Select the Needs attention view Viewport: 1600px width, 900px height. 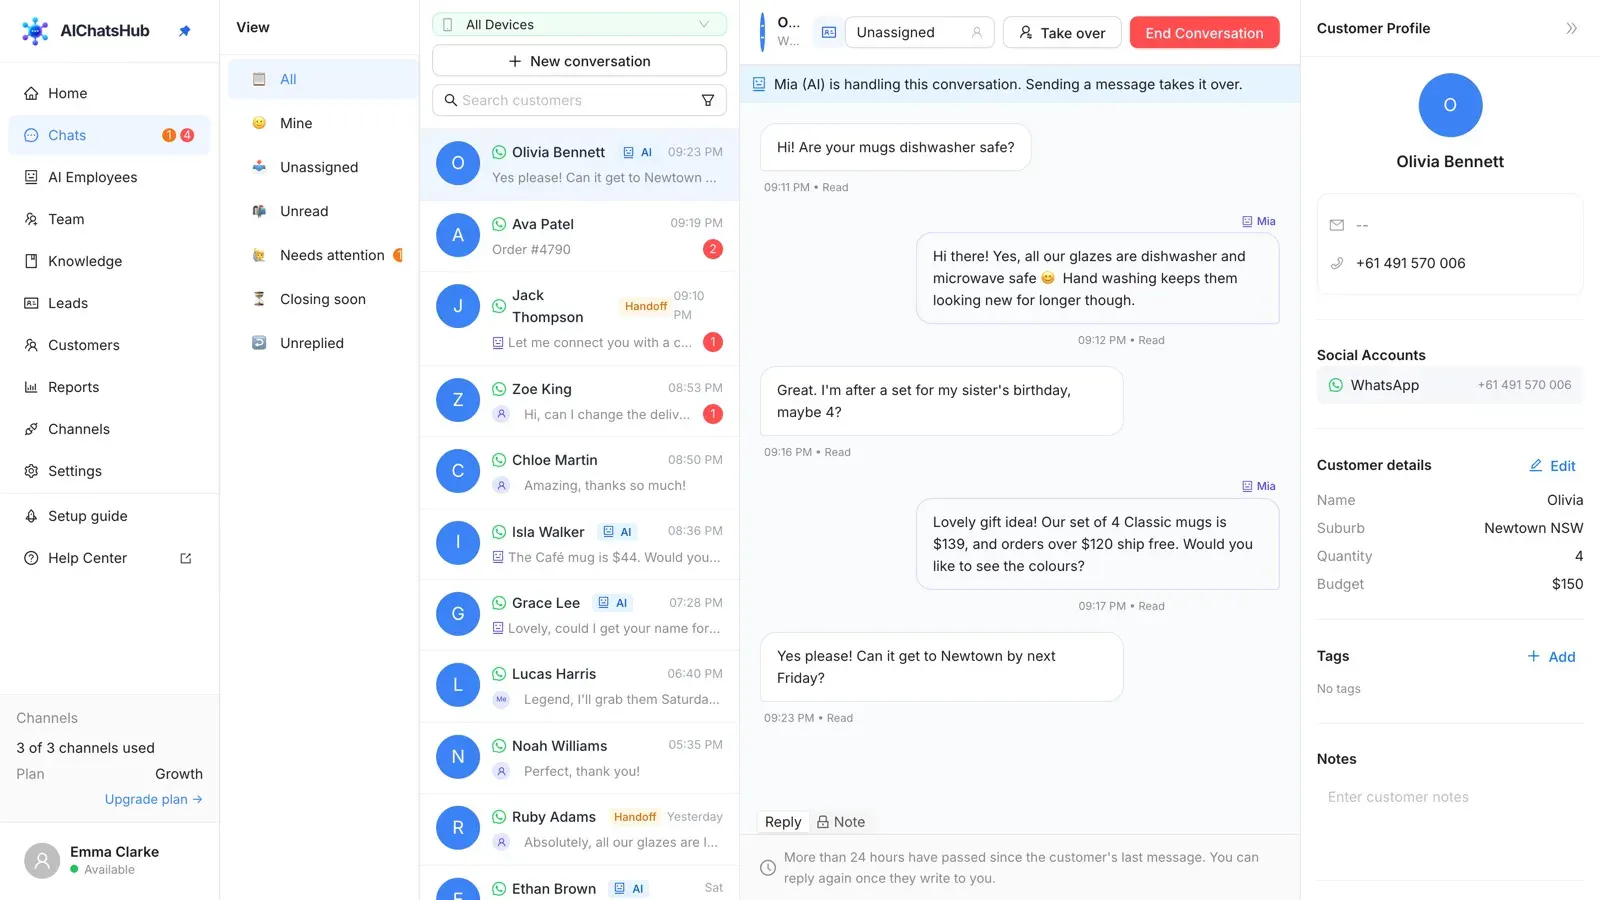(323, 255)
